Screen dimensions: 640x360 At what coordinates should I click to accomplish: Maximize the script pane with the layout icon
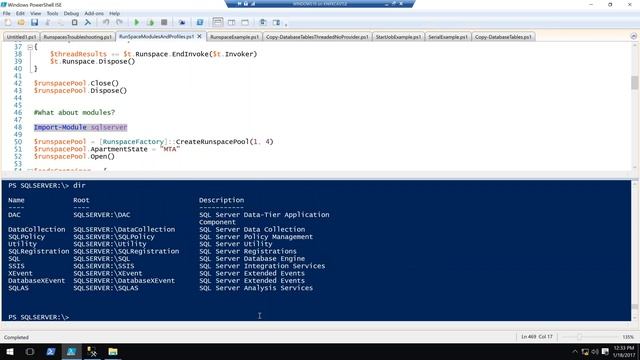[245, 22]
